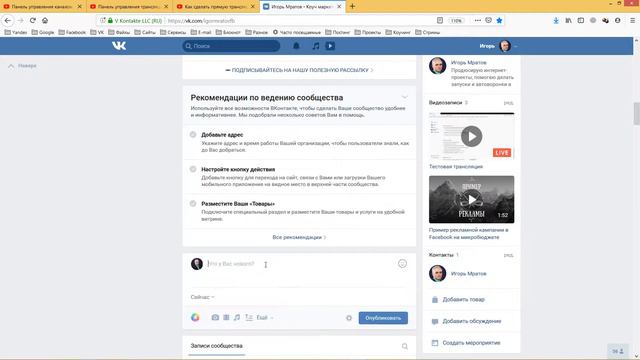Mark 'Добавьте адрес' recommendation circle
The image size is (640, 360).
pyautogui.click(x=193, y=134)
